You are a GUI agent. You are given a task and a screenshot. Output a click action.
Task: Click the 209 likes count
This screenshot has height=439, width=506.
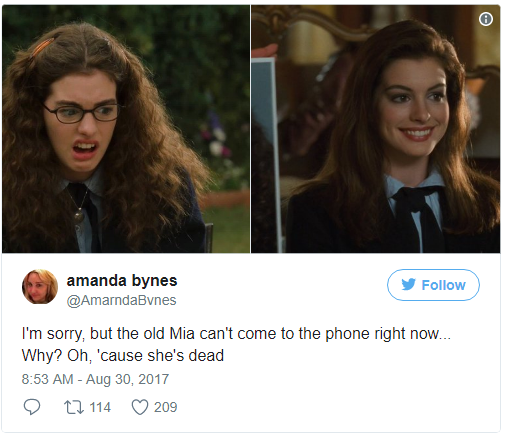point(165,407)
